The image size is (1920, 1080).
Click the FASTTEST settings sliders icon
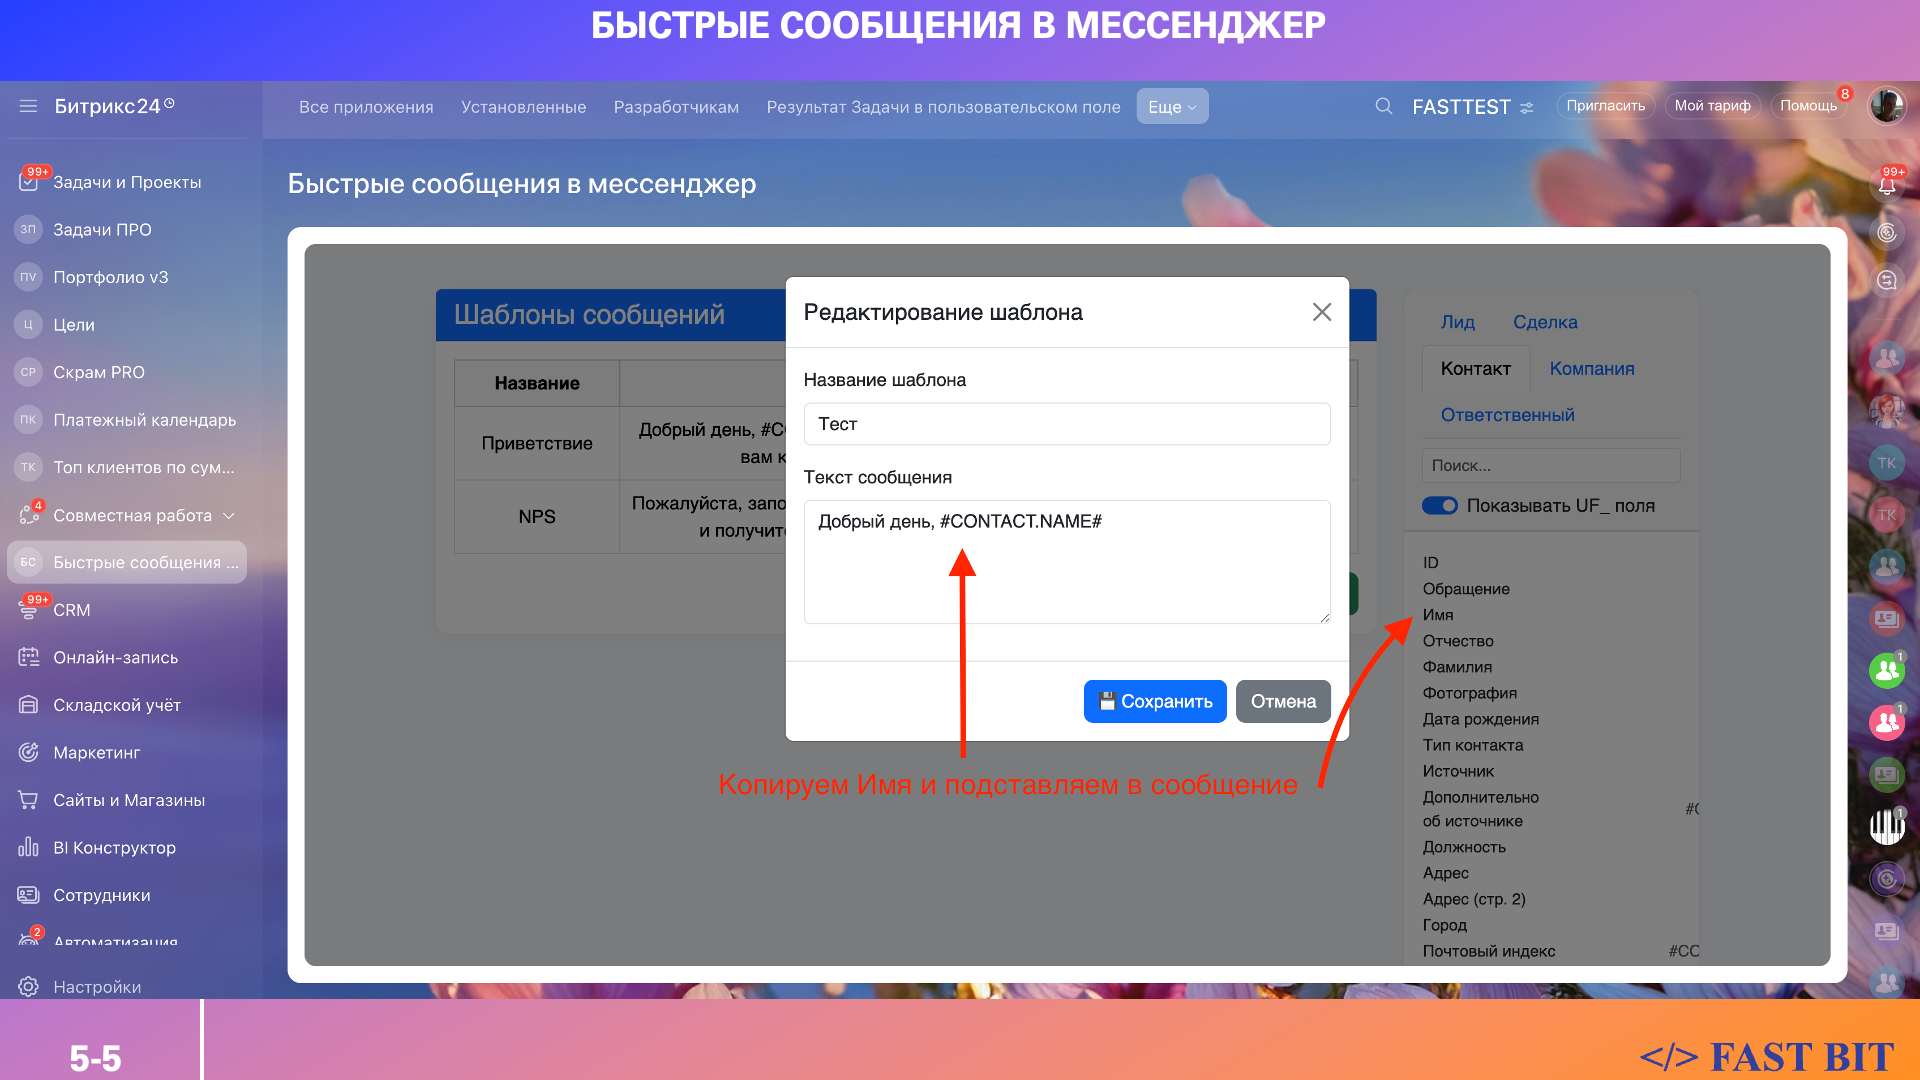coord(1527,107)
